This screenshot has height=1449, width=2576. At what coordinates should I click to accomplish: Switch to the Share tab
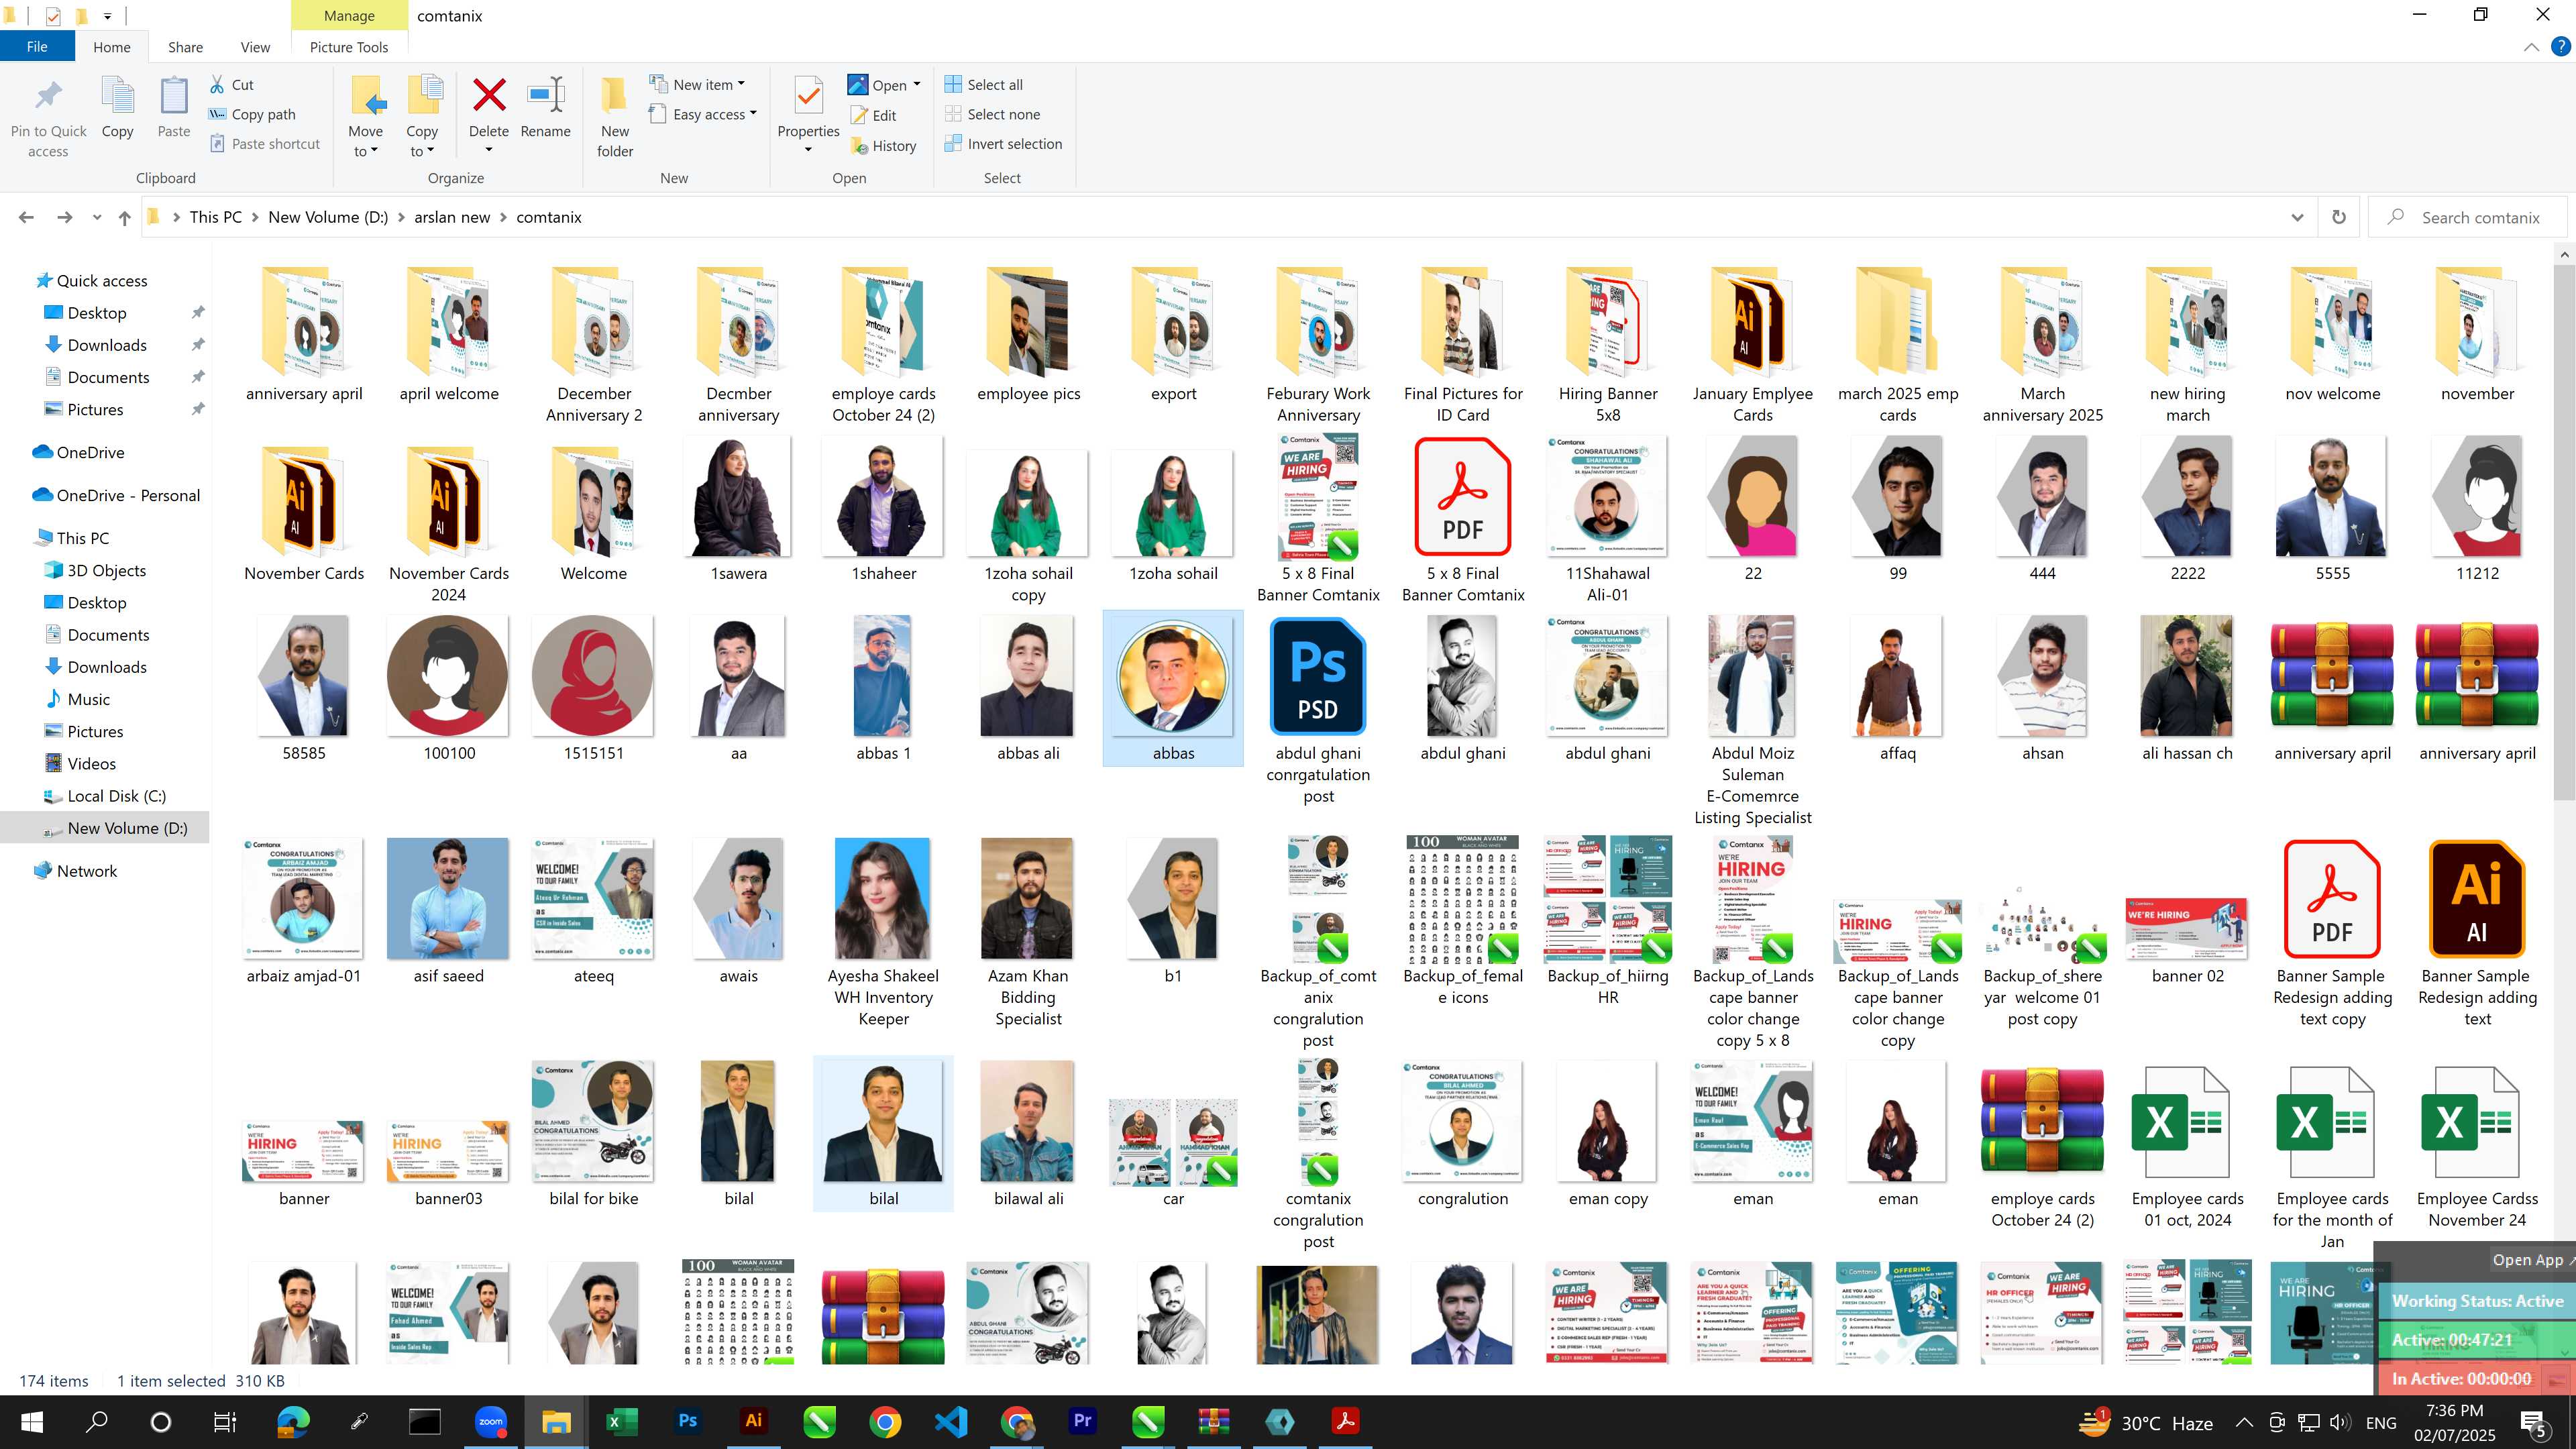pyautogui.click(x=185, y=47)
